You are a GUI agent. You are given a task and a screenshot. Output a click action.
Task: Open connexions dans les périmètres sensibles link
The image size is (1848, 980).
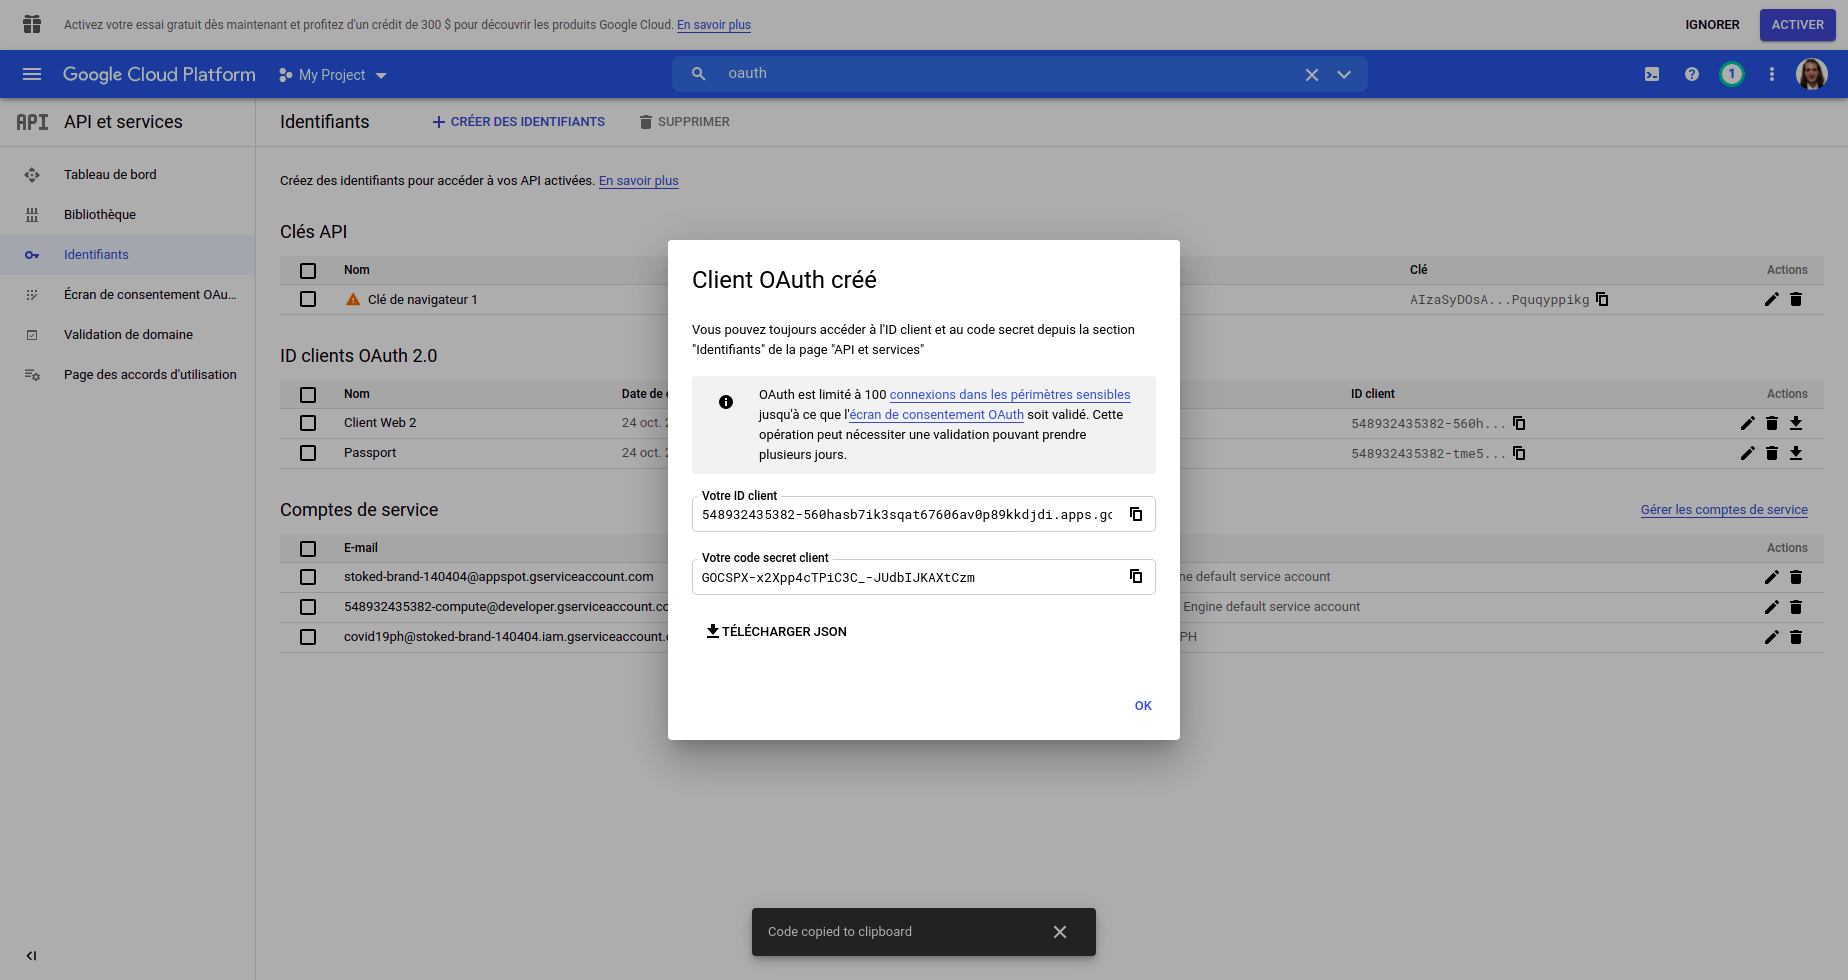coord(1010,395)
